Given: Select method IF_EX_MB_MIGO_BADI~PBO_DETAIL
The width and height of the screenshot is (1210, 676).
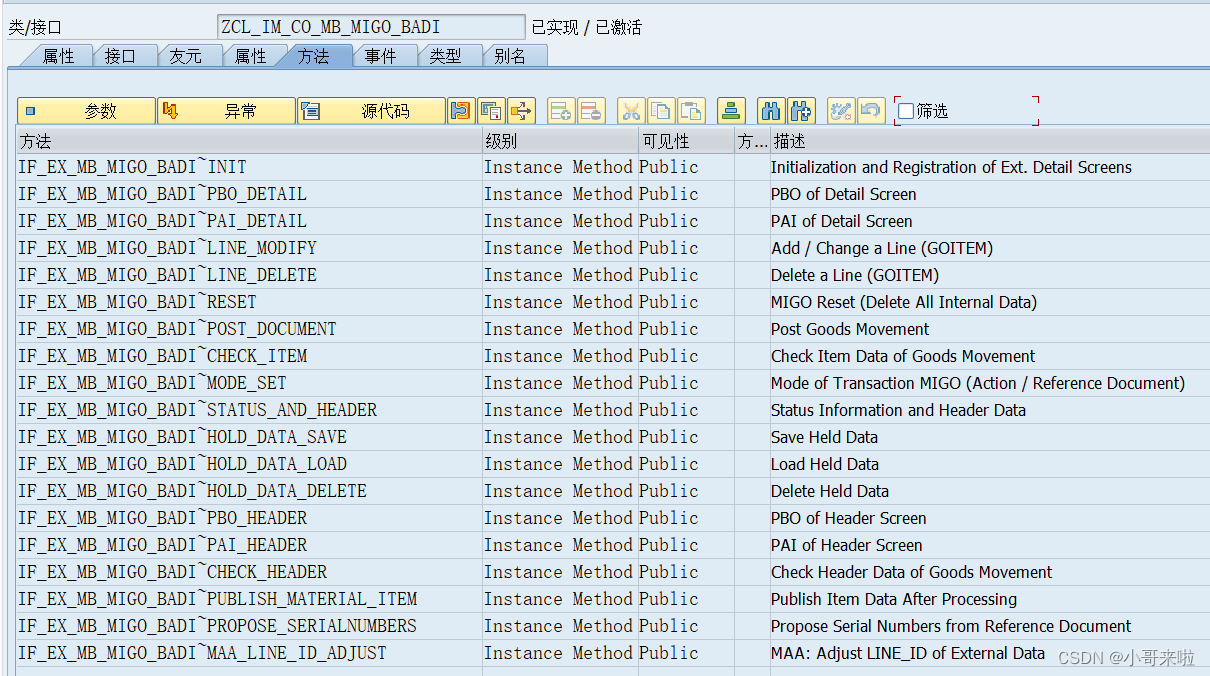Looking at the screenshot, I should pos(162,194).
